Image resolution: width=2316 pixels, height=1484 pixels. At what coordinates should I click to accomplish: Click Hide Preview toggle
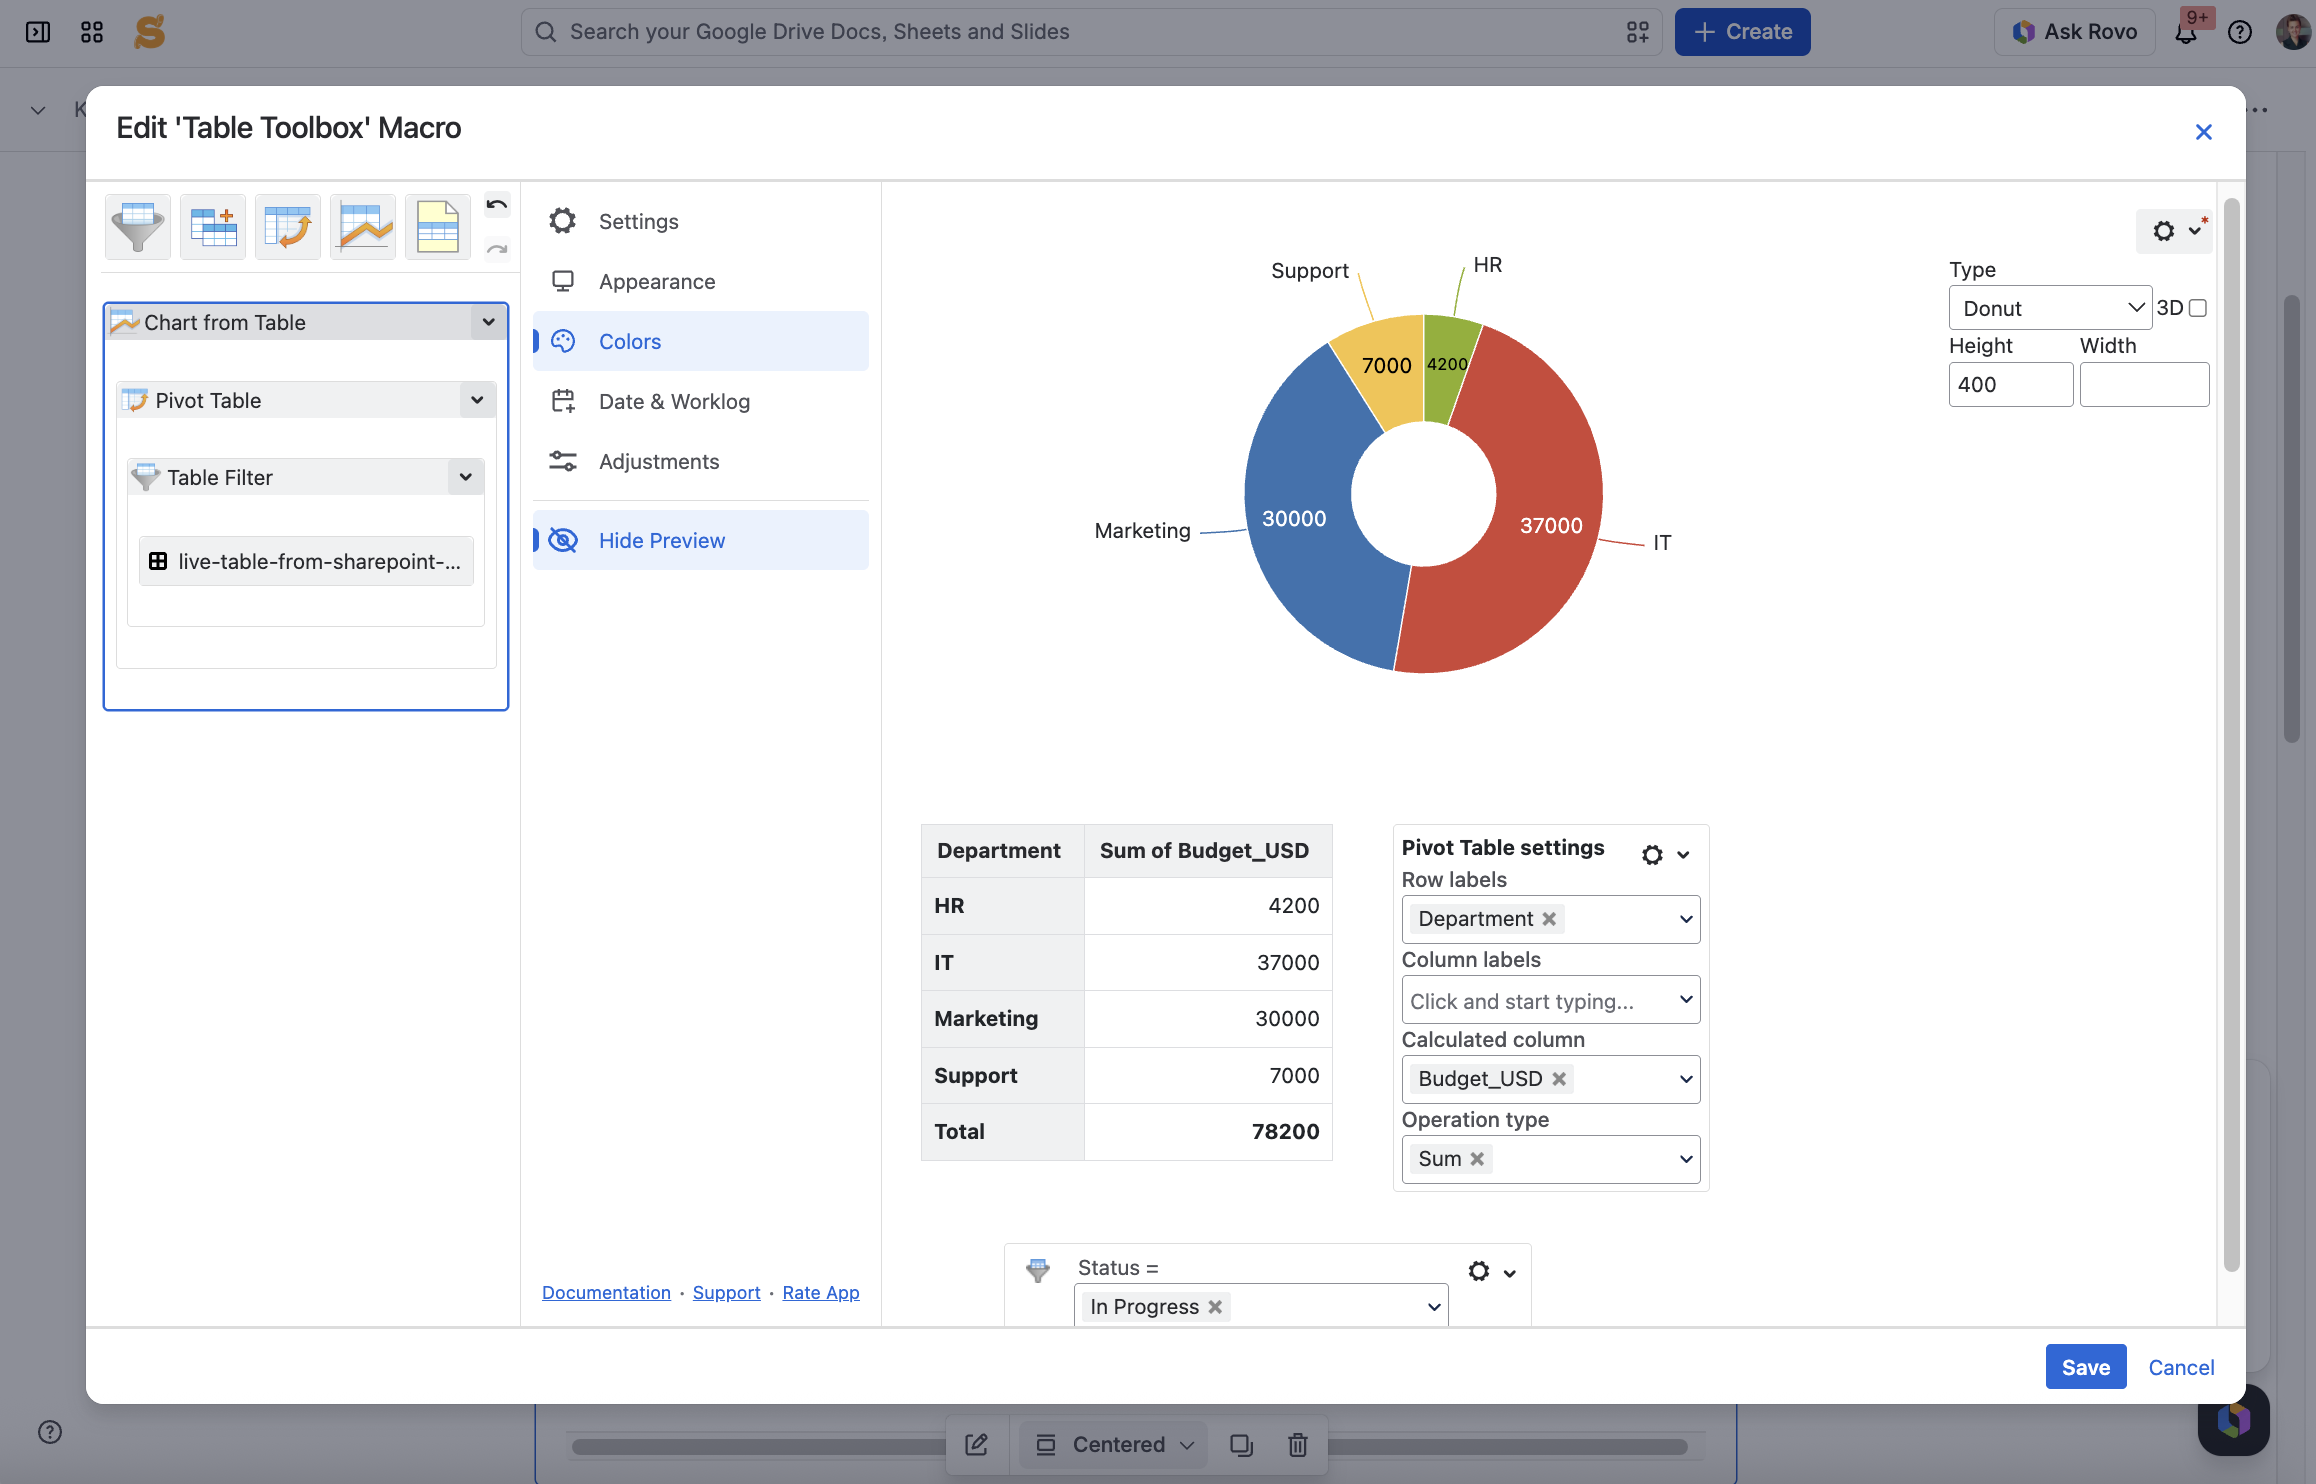pos(701,540)
